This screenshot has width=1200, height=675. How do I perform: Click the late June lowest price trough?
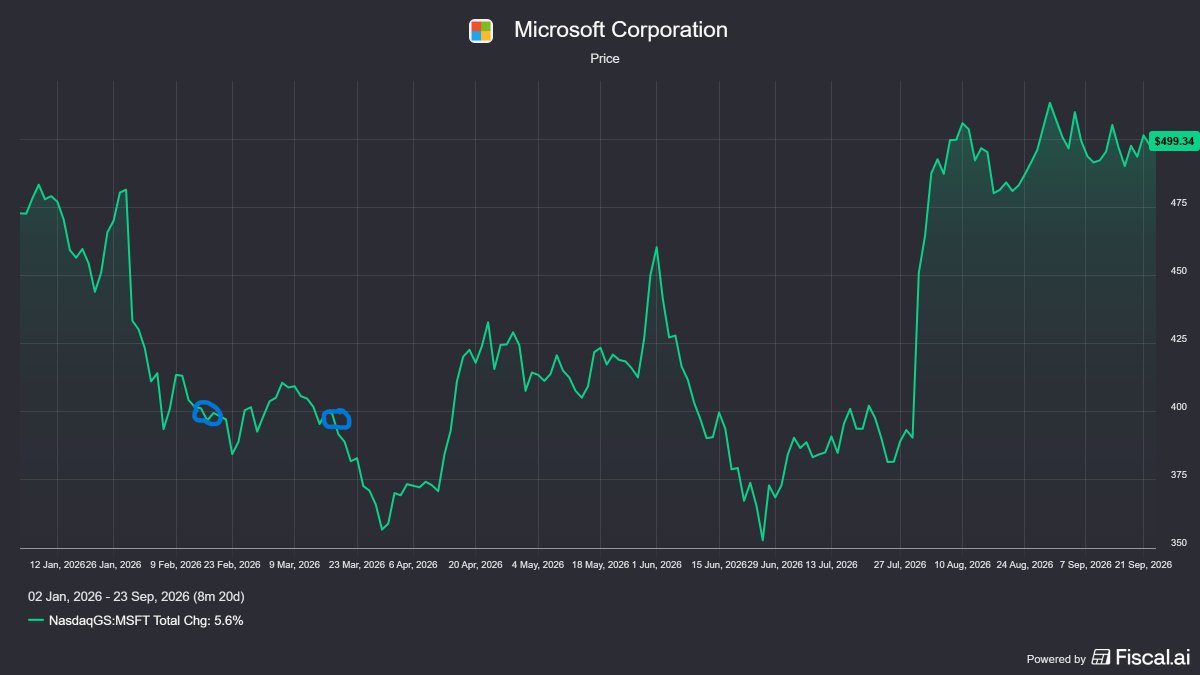coord(762,540)
